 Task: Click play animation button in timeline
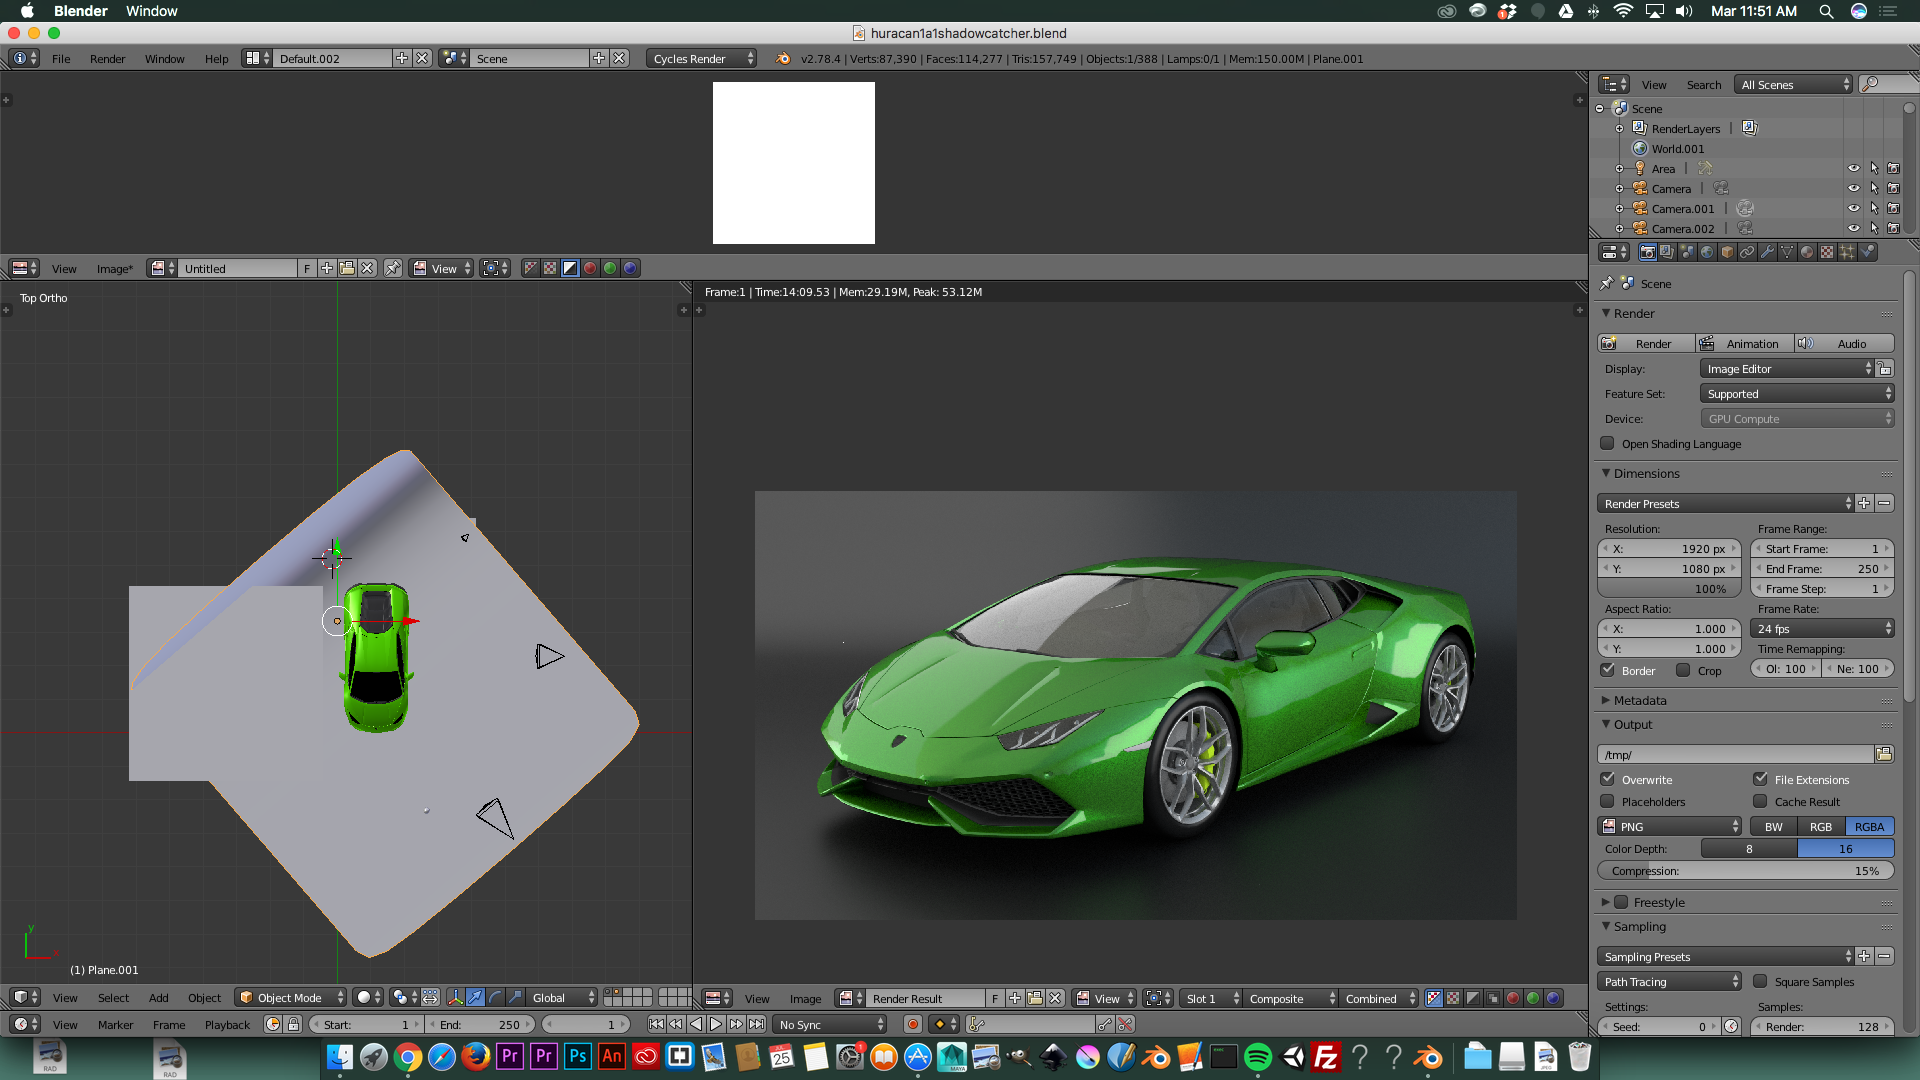coord(716,1024)
